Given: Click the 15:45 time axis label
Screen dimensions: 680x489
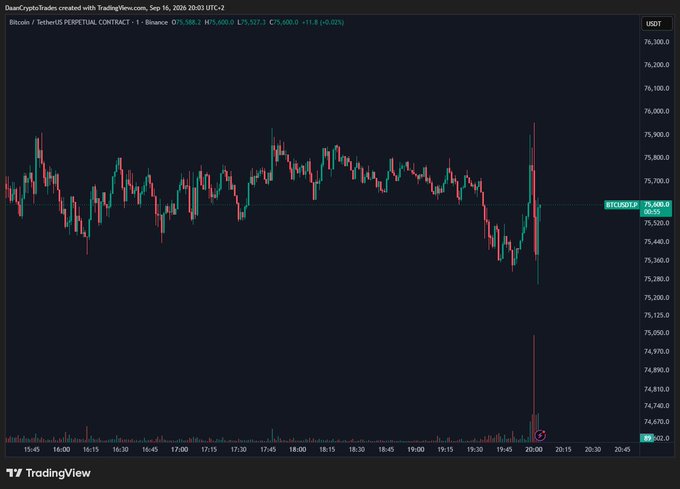Looking at the screenshot, I should (32, 450).
